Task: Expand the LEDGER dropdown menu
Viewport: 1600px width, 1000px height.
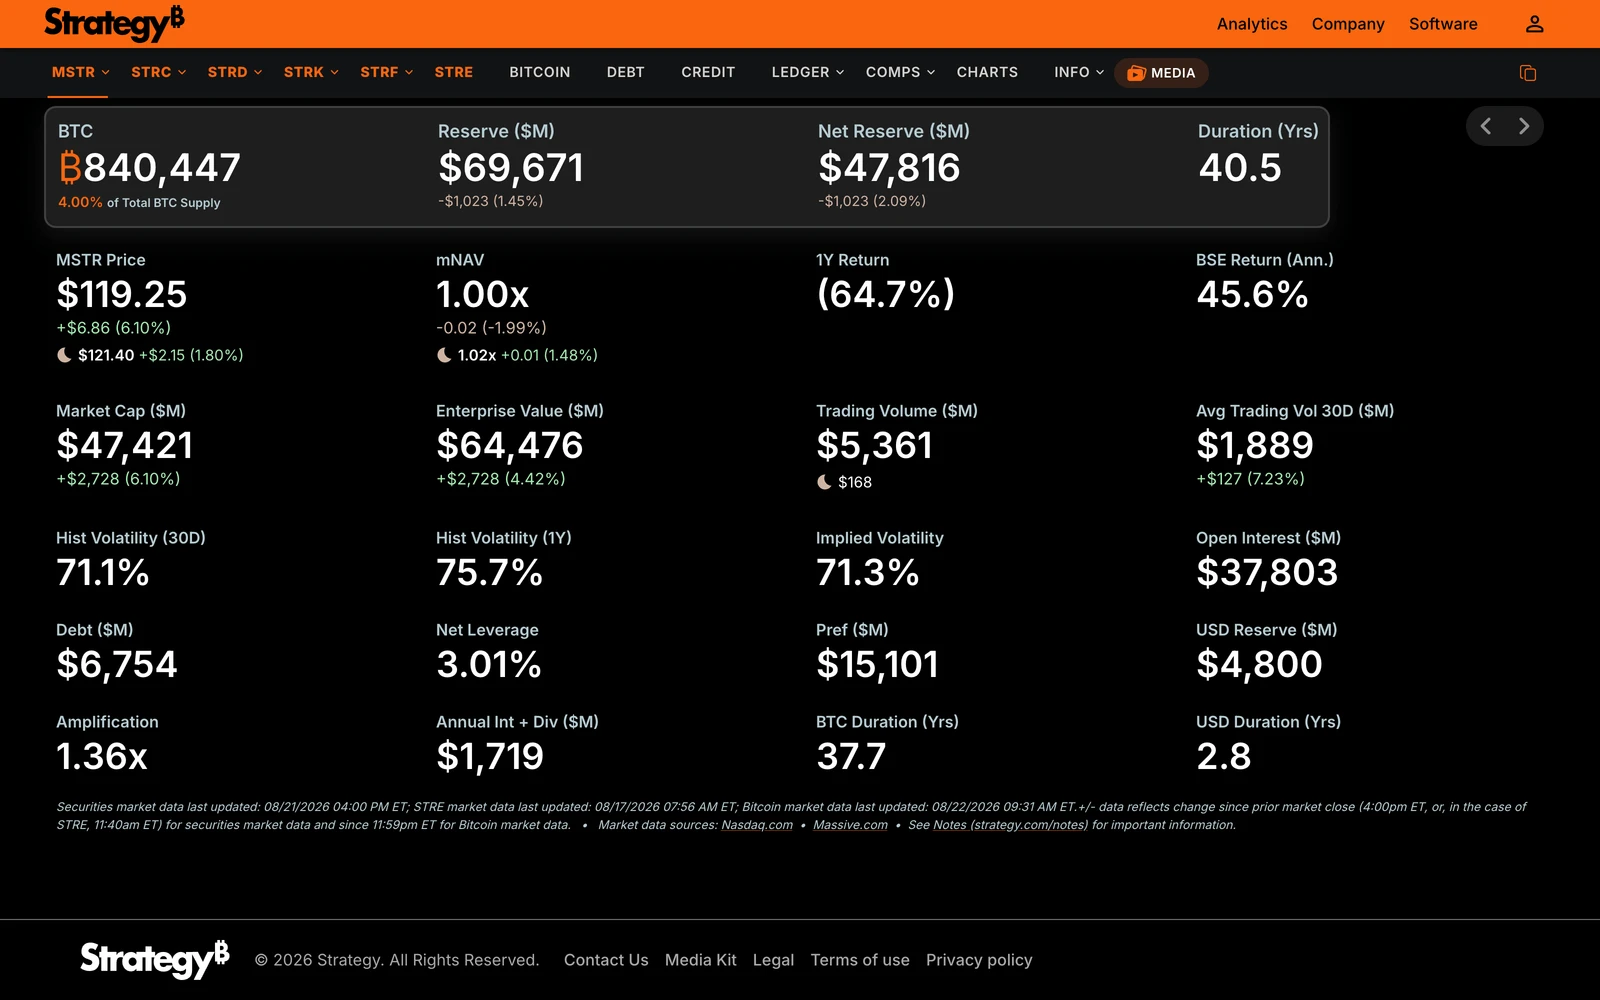Action: (808, 73)
